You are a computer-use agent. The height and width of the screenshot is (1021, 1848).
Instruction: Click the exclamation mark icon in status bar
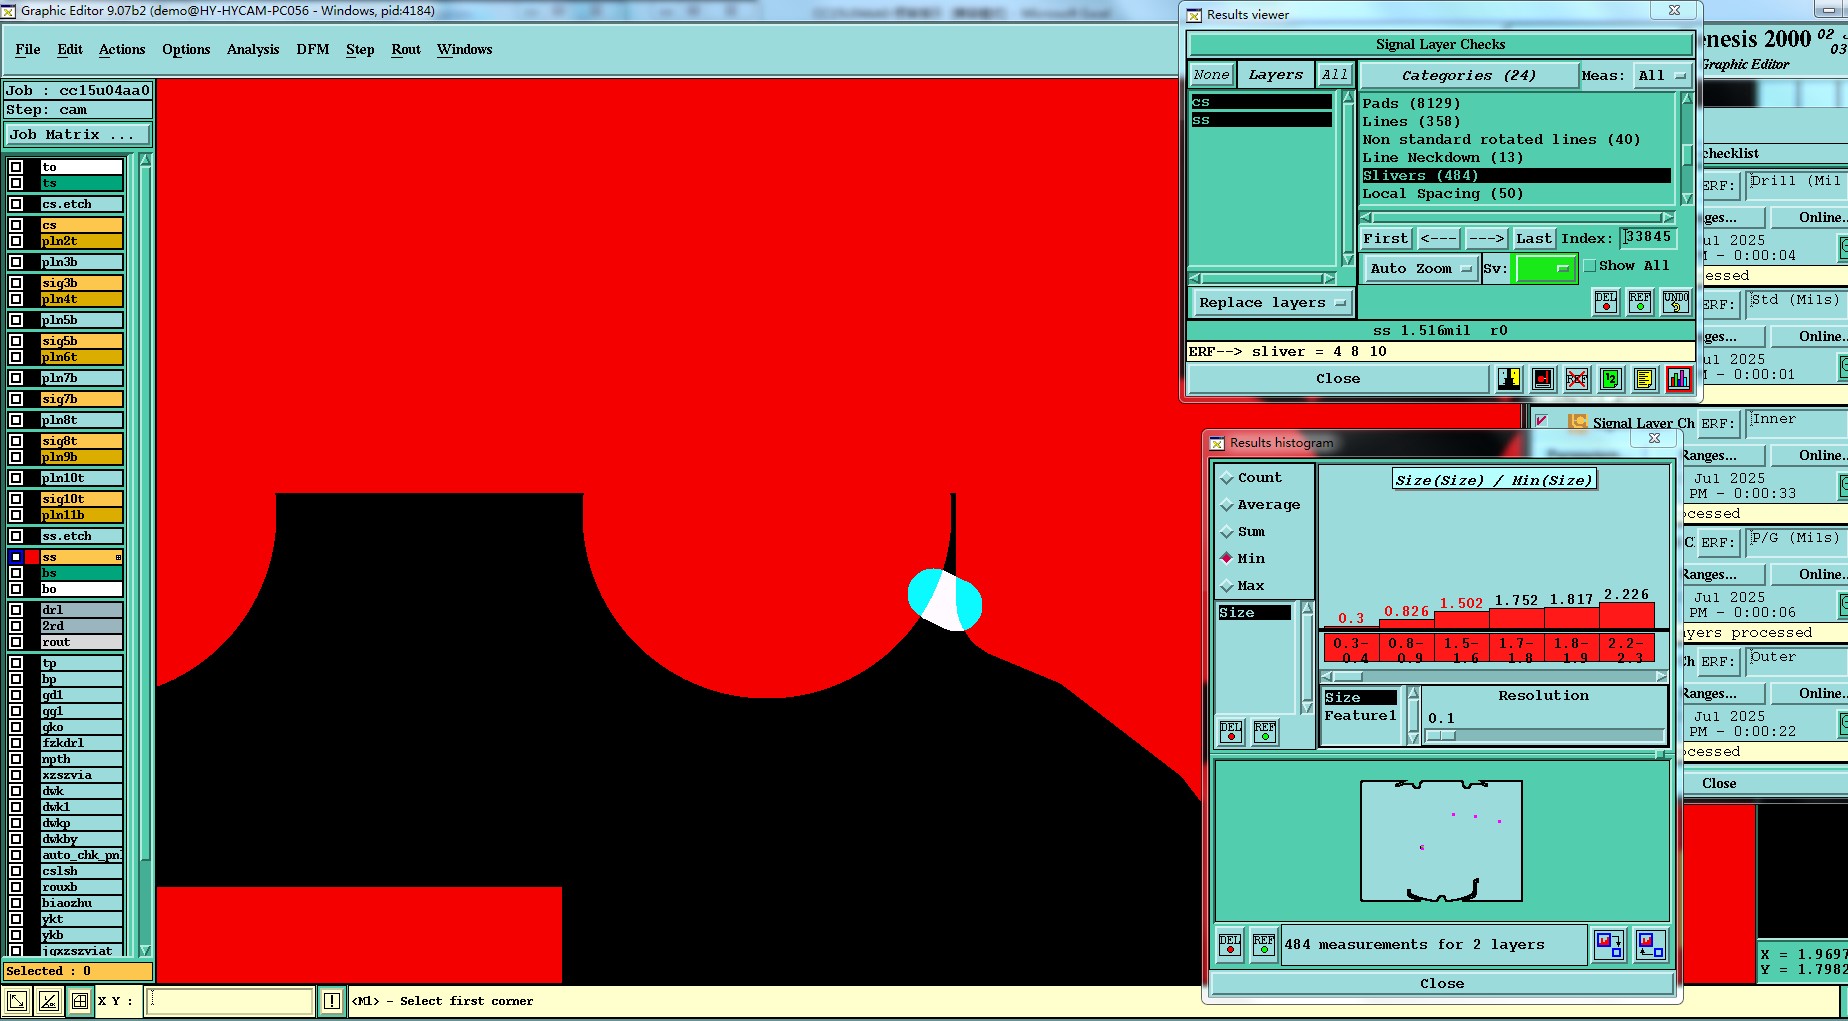click(x=332, y=1001)
